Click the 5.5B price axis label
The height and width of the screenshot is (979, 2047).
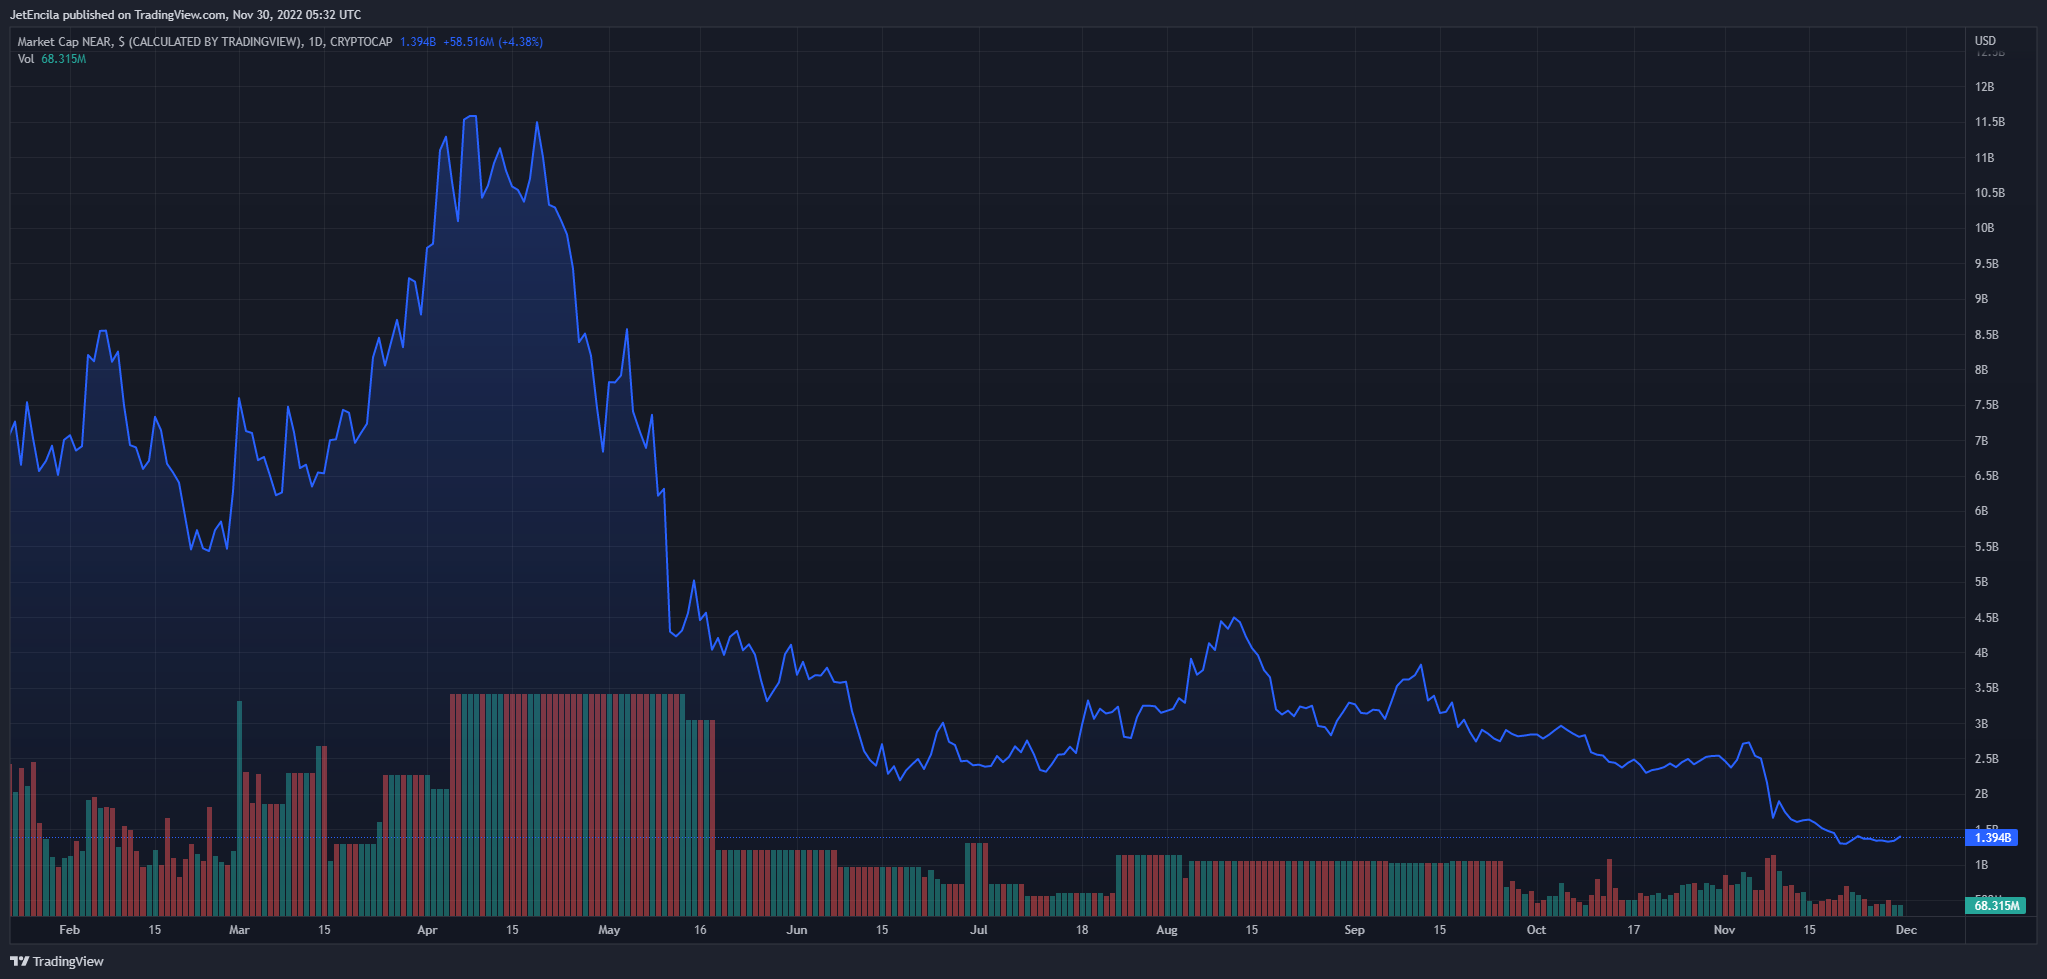[x=1986, y=547]
